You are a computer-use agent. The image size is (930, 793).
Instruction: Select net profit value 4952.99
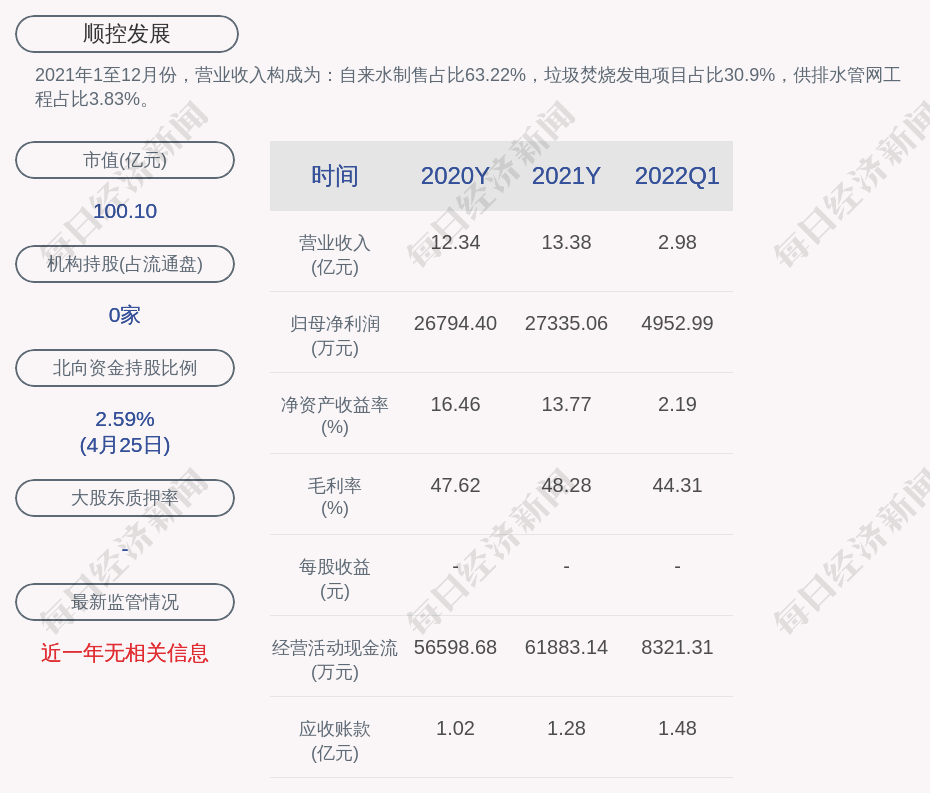[x=677, y=323]
